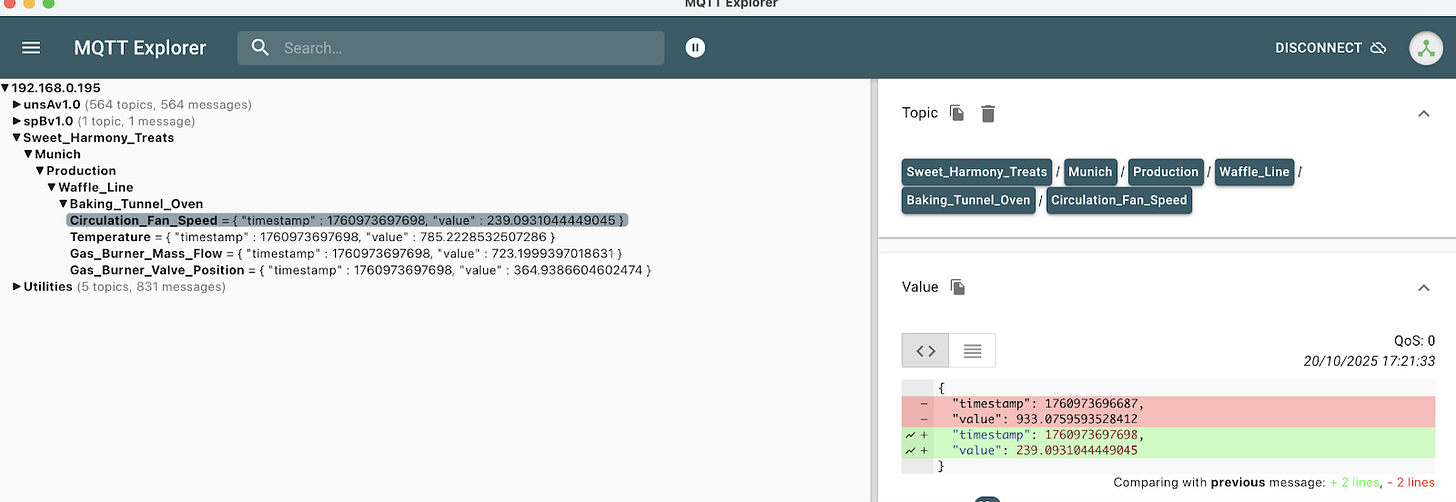
Task: Select the Circulation_Fan_Speed topic chip
Action: click(1119, 200)
